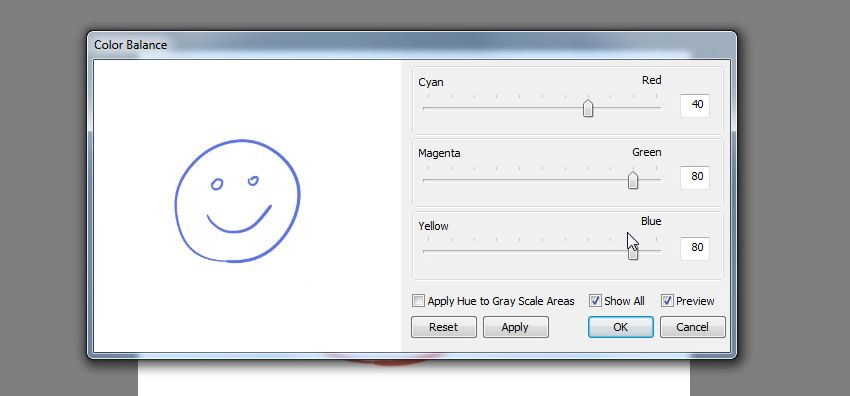Focus the Cyan-Red value field showing 40
The height and width of the screenshot is (396, 850).
pyautogui.click(x=695, y=105)
